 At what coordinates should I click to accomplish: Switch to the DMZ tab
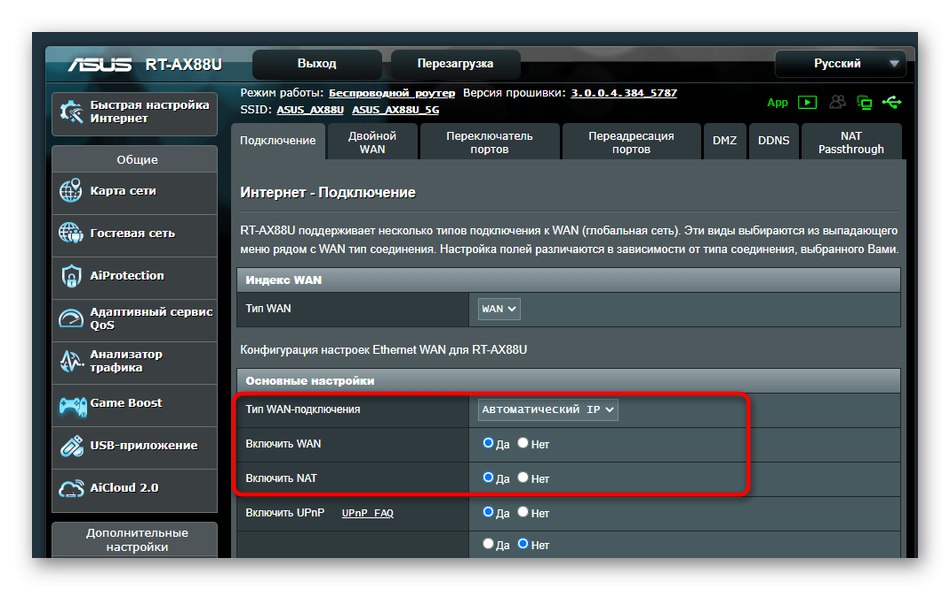tap(725, 141)
